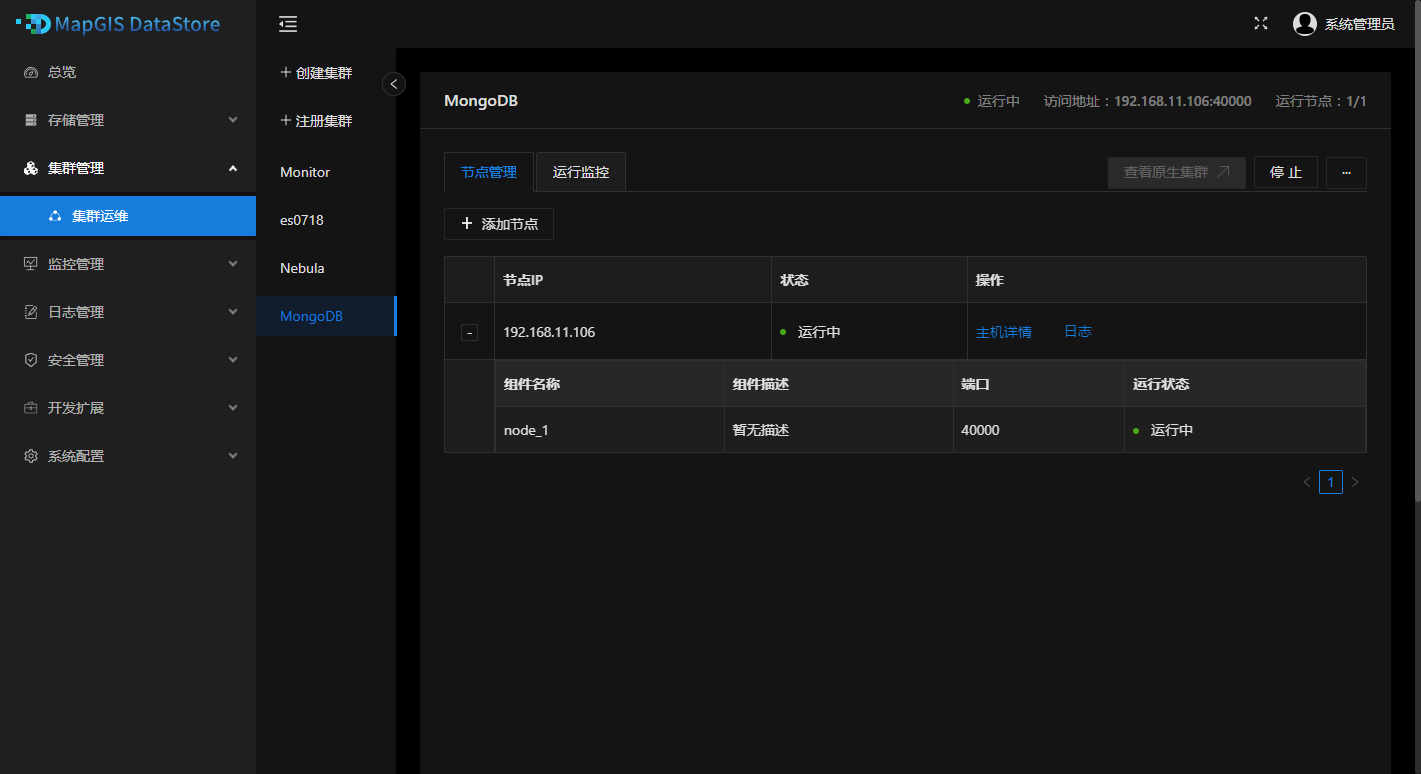Click the 安全管理 shield icon

[x=31, y=360]
